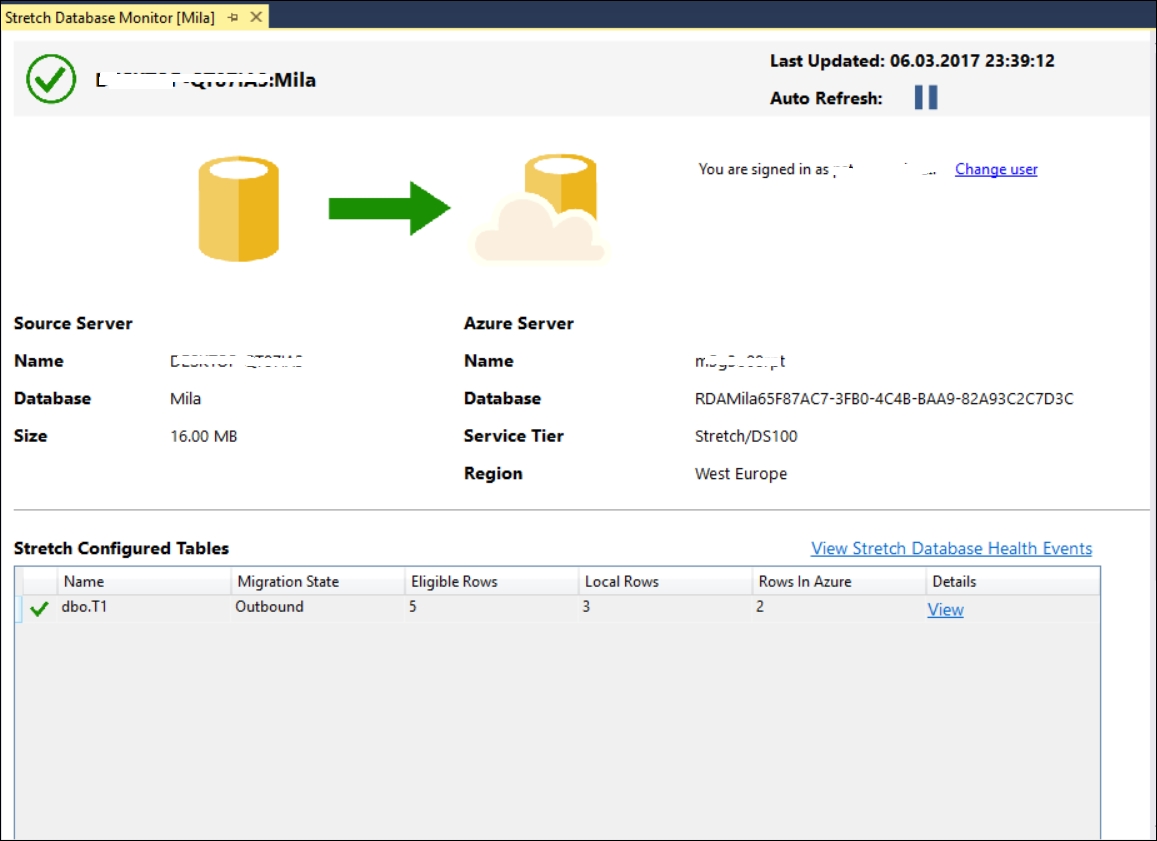Screen dimensions: 1157x841
Task: Click the Last Updated timestamp text
Action: pyautogui.click(x=912, y=61)
